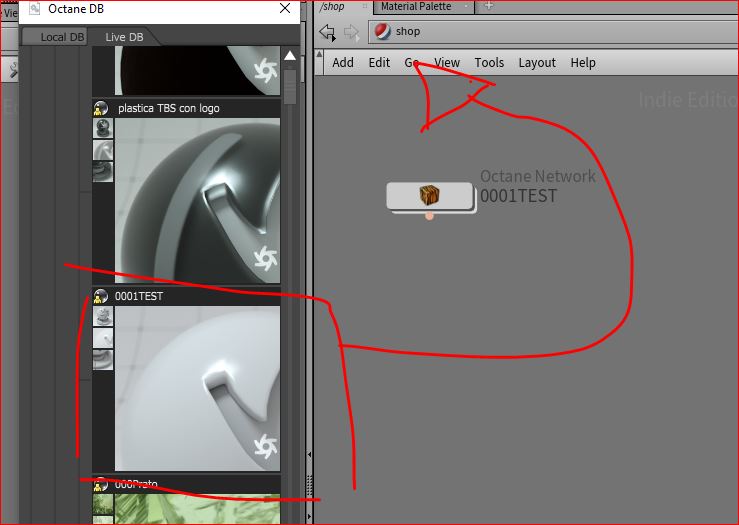Choose plastica close-up small preview

[x=103, y=150]
